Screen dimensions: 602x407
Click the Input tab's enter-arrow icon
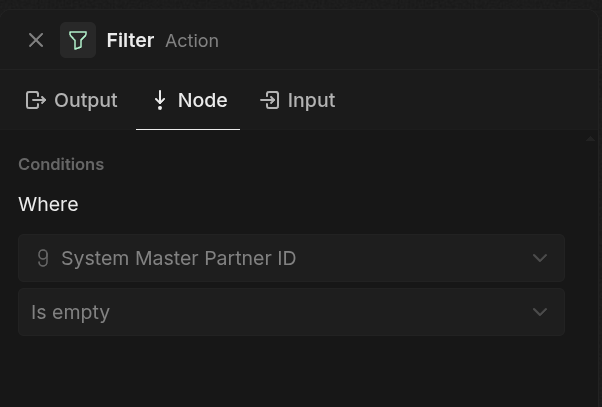point(269,100)
